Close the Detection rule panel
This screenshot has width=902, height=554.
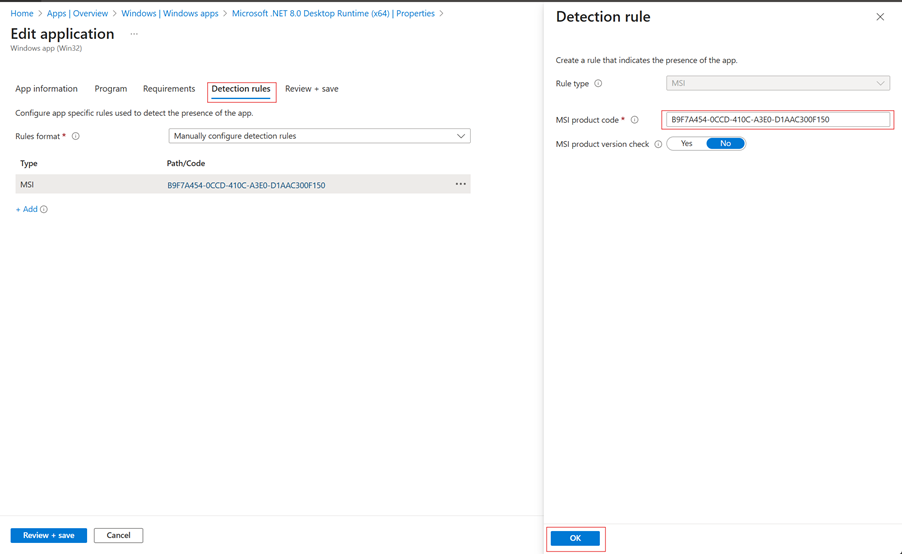880,17
